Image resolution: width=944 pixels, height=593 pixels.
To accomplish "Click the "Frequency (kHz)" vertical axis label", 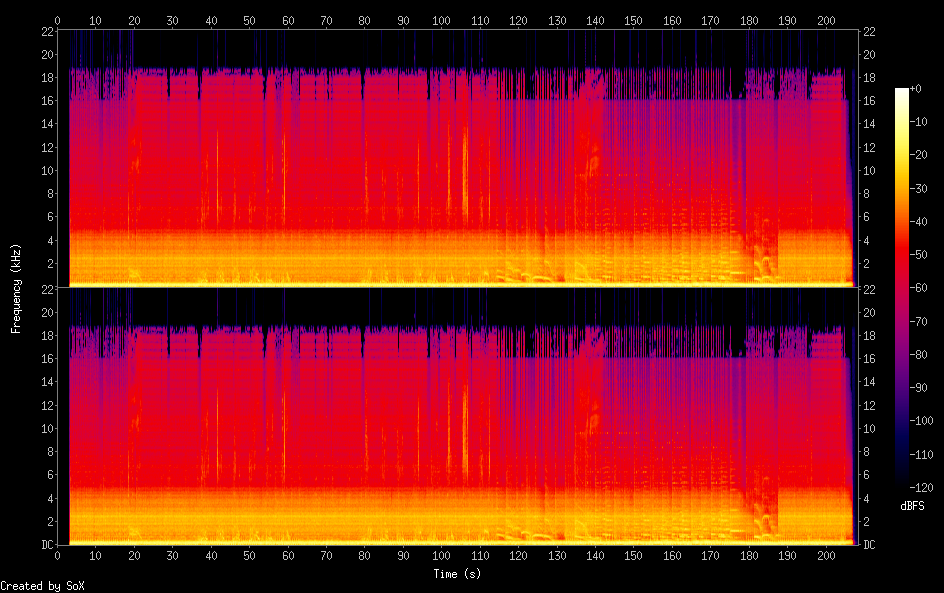I will tap(16, 288).
